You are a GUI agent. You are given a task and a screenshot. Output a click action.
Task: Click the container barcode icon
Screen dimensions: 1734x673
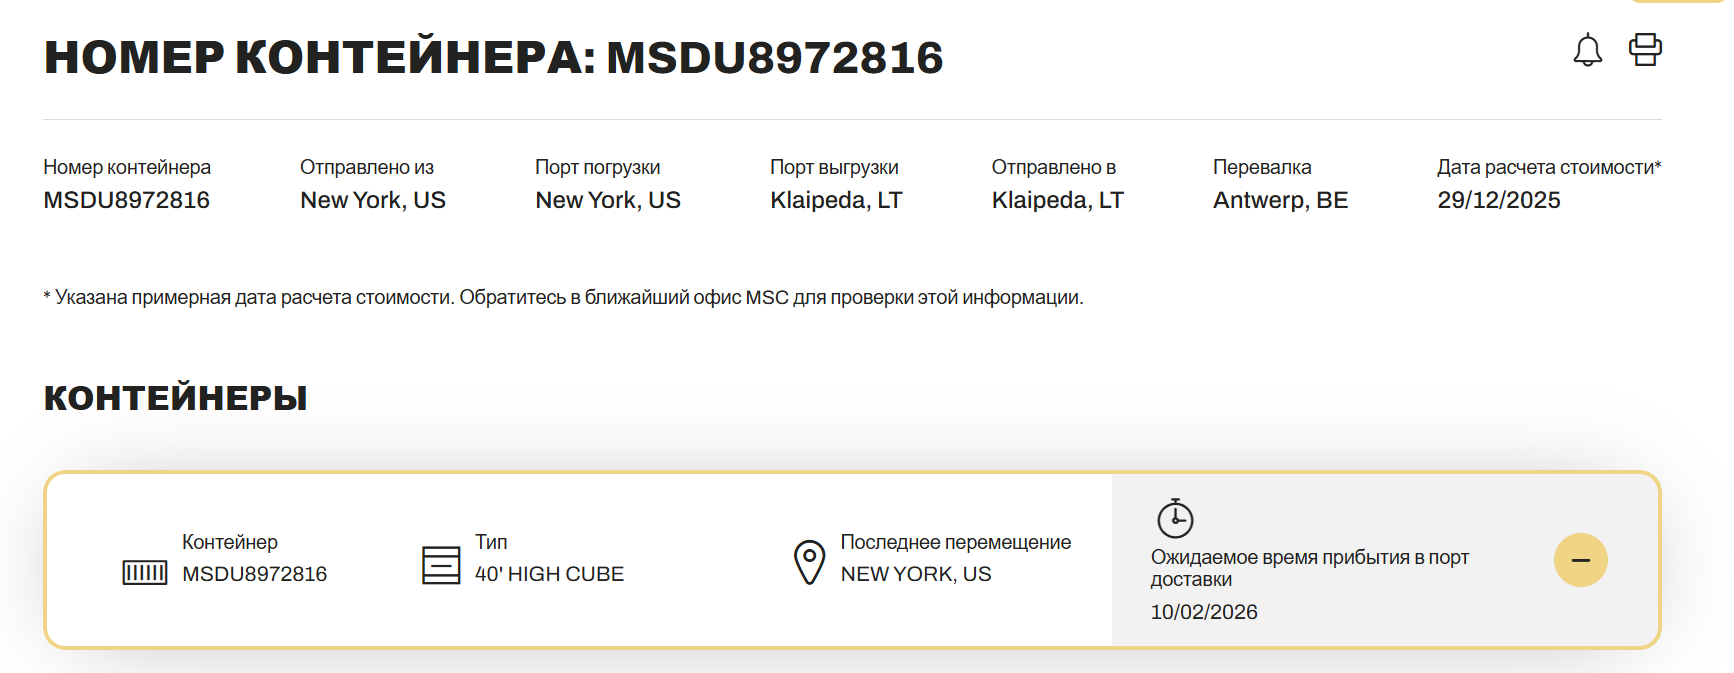pos(145,572)
